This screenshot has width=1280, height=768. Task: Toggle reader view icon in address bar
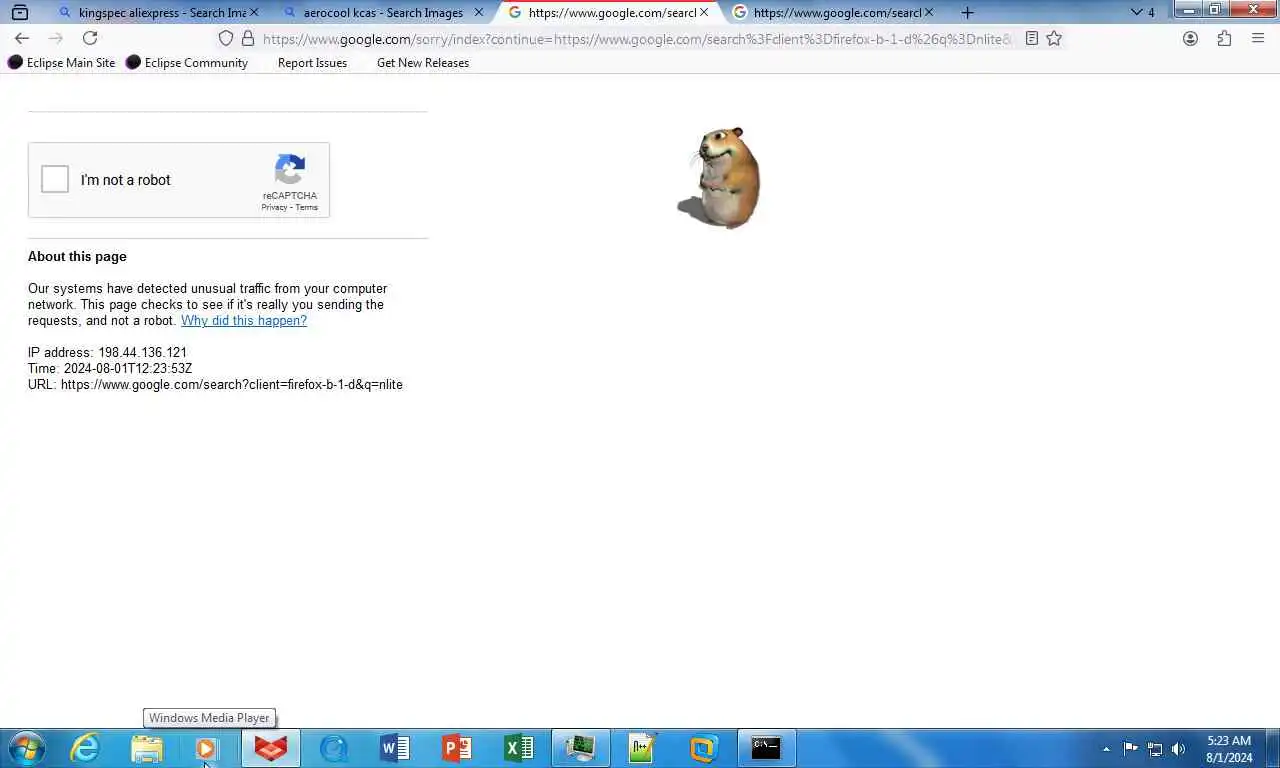pyautogui.click(x=1032, y=39)
